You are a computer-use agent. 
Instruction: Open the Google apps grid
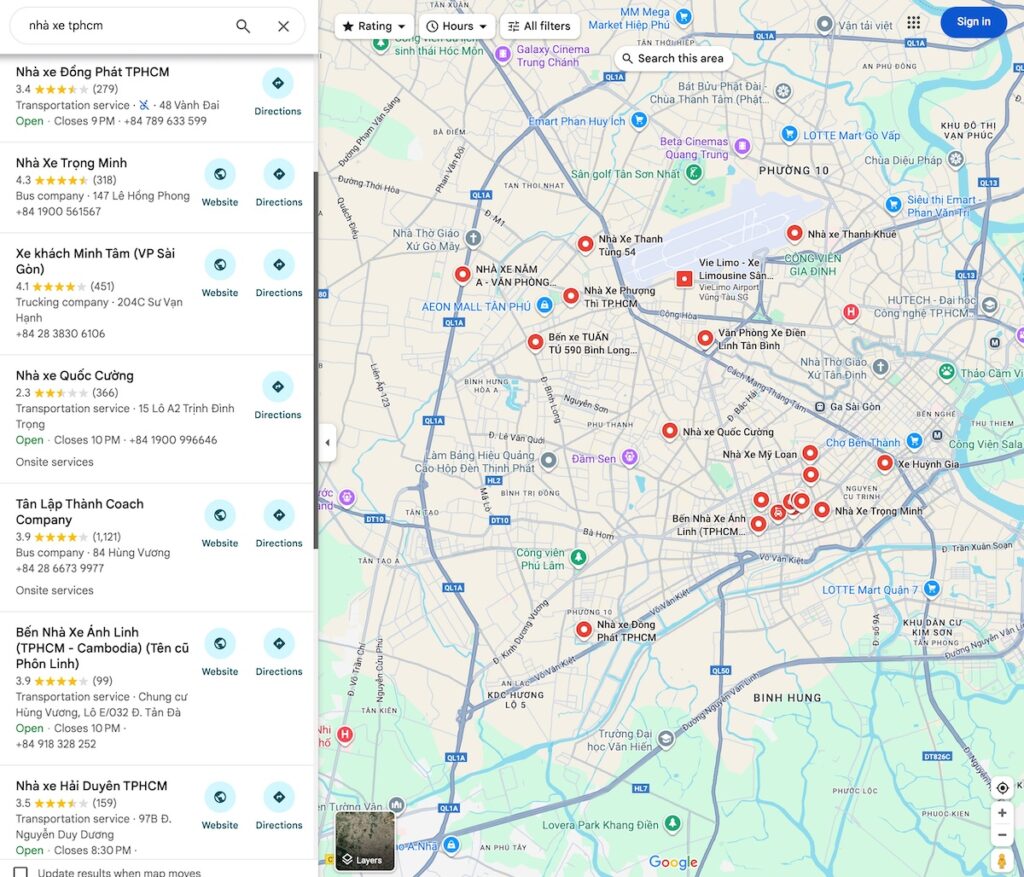click(914, 23)
